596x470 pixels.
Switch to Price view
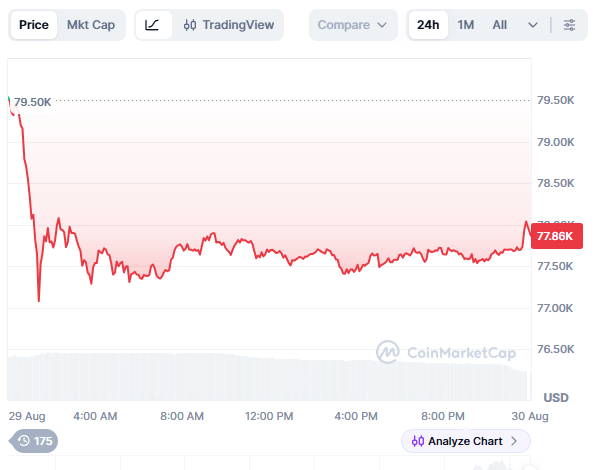(x=34, y=25)
